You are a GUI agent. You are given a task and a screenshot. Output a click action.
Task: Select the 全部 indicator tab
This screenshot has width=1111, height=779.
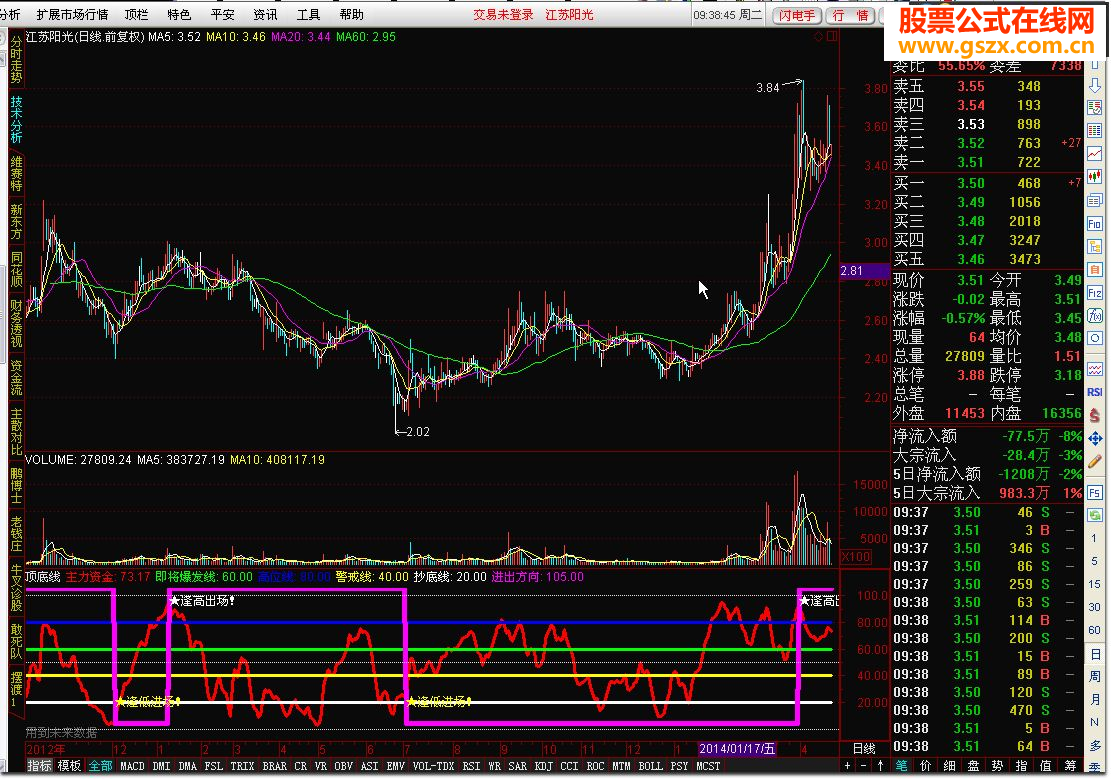click(x=100, y=766)
